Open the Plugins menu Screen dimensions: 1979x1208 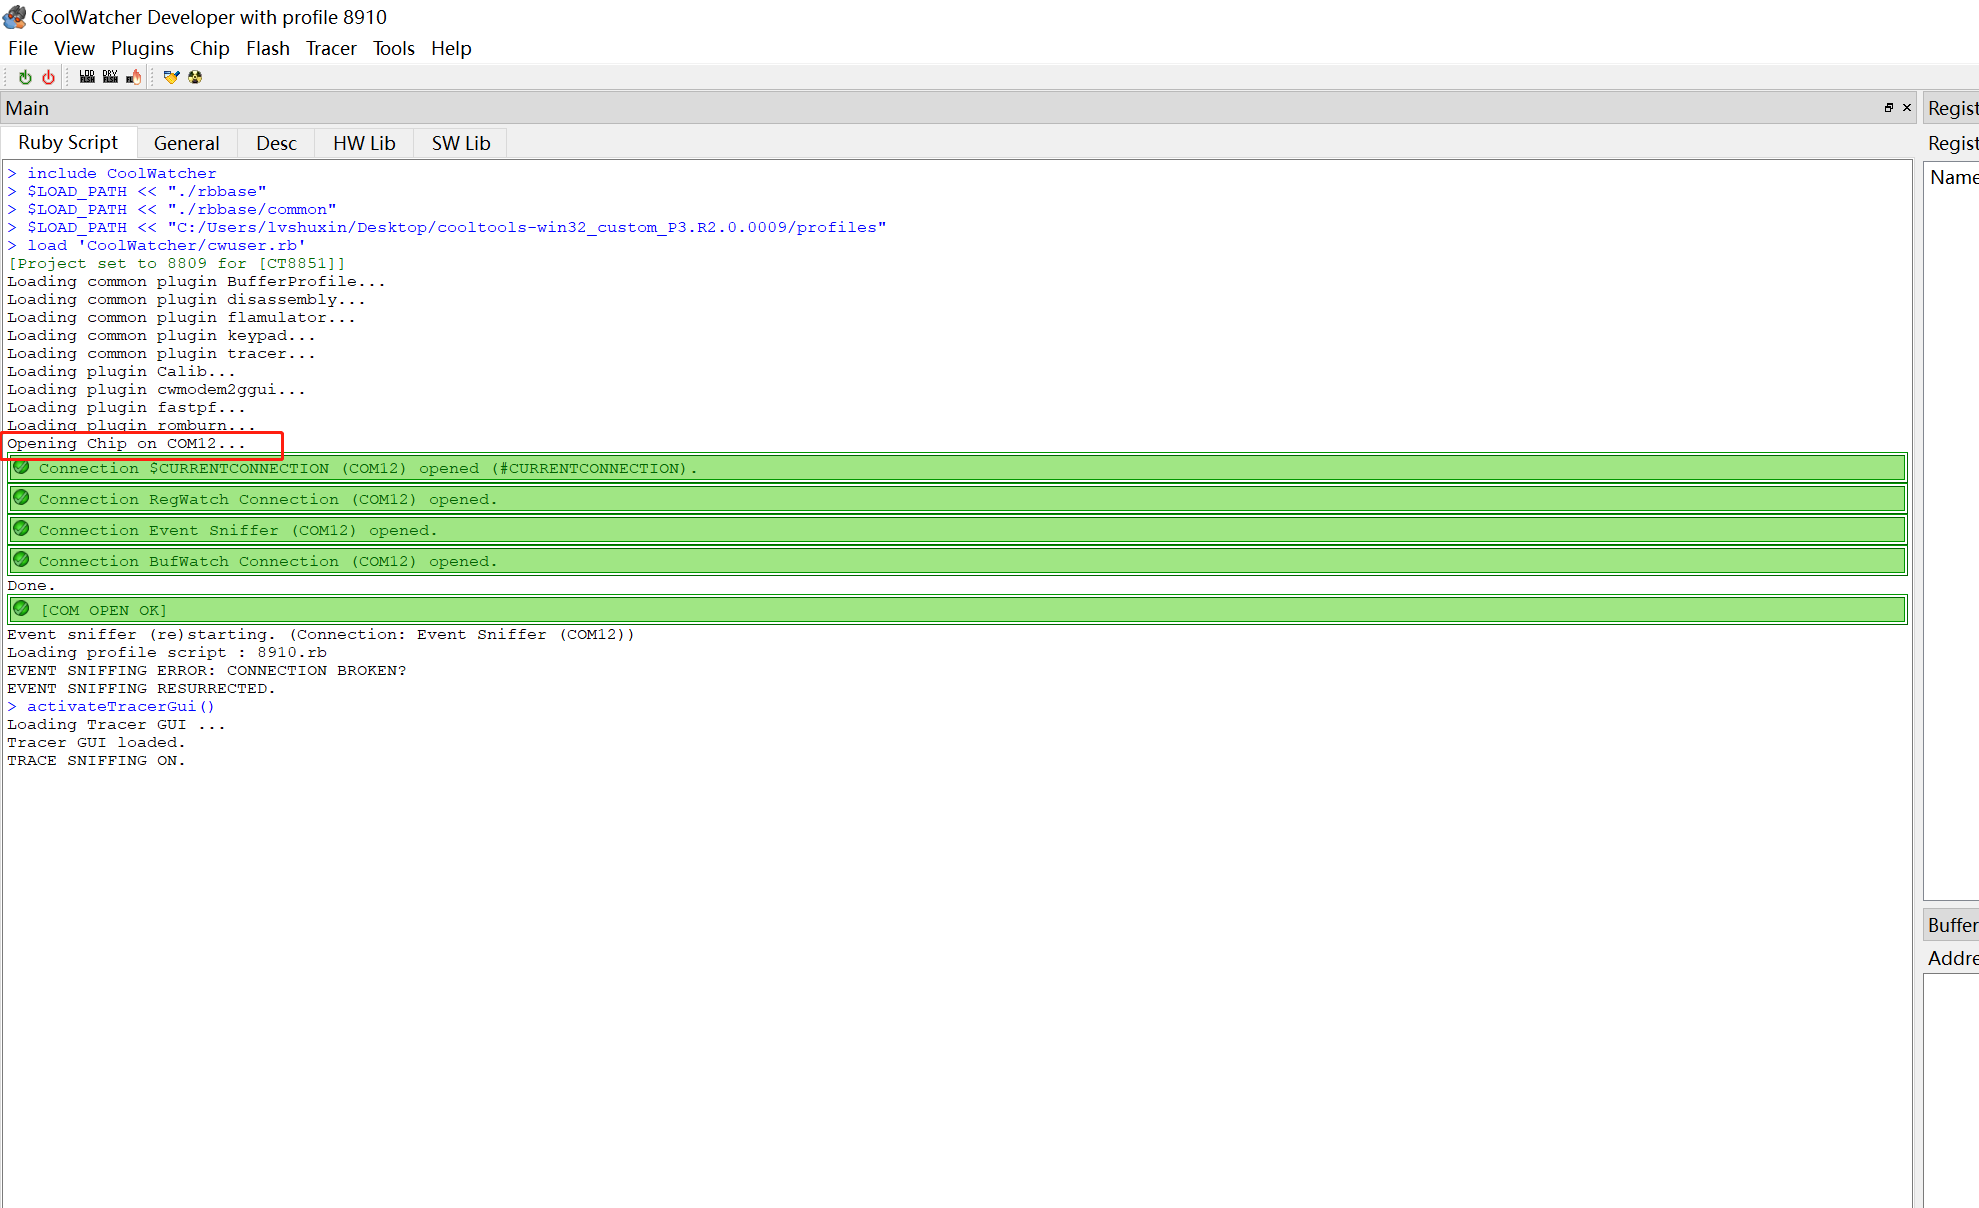[141, 48]
